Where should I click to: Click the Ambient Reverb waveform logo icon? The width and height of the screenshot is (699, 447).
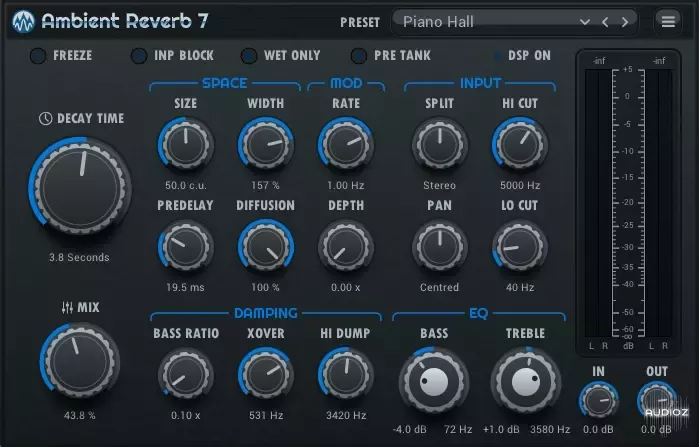(x=24, y=21)
